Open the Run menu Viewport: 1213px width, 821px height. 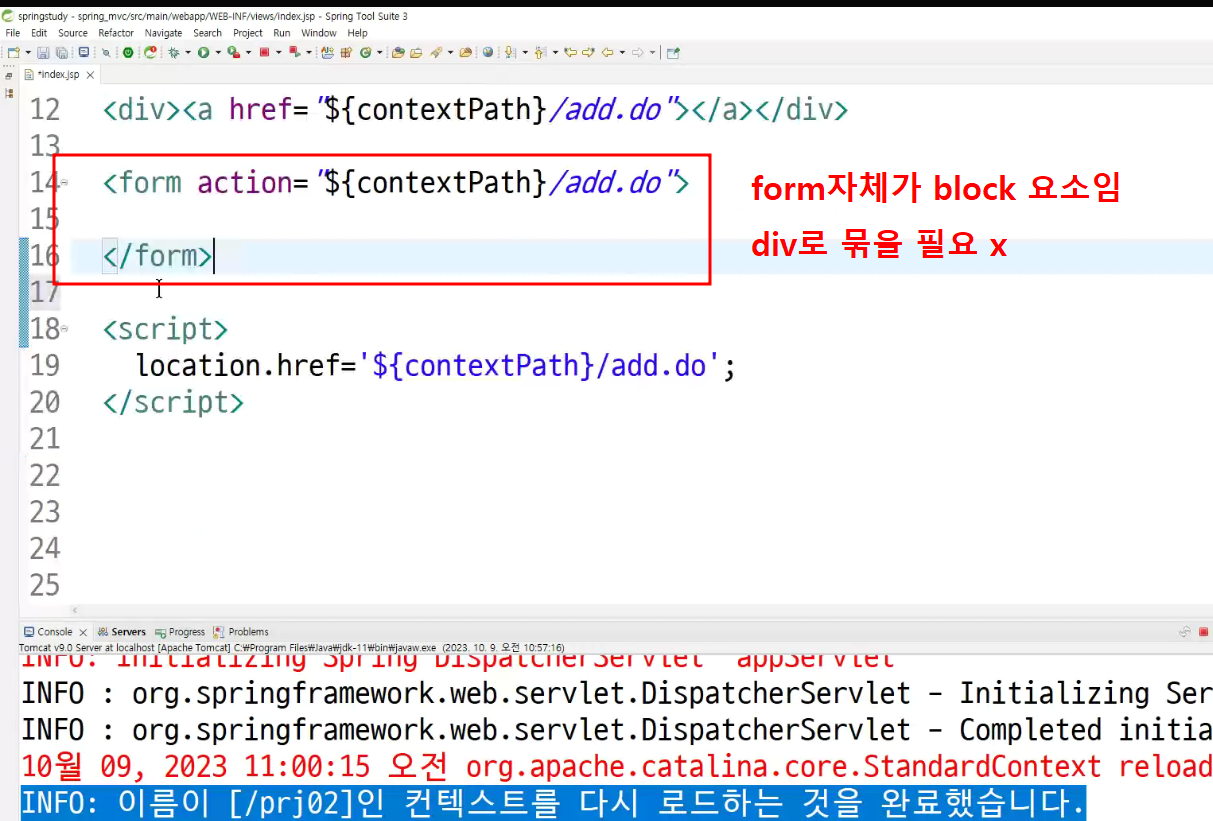coord(282,33)
